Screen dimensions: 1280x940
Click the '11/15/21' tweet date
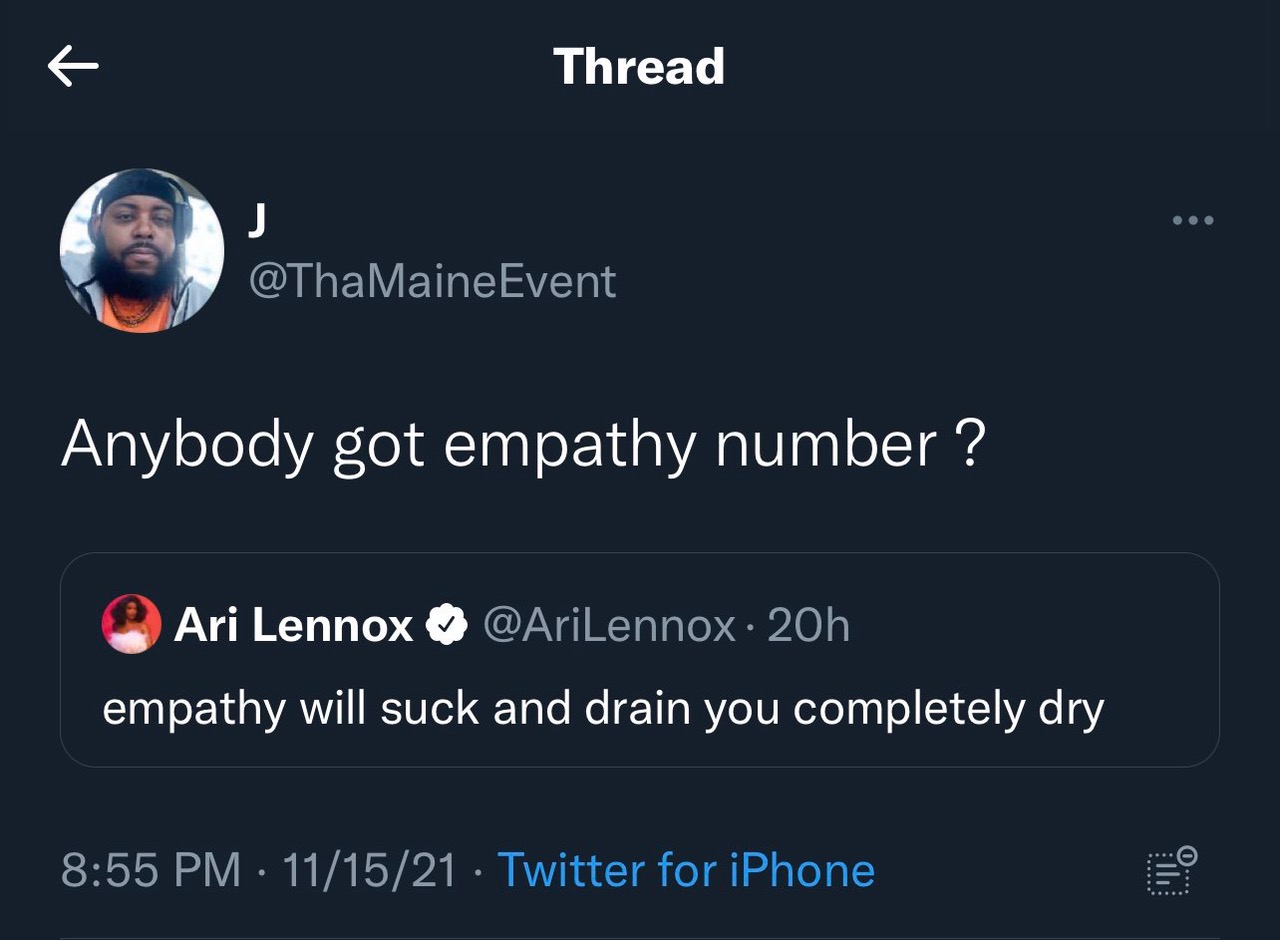[369, 870]
